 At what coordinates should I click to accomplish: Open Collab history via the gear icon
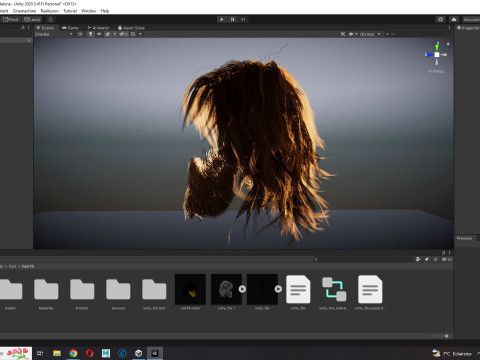[x=441, y=19]
